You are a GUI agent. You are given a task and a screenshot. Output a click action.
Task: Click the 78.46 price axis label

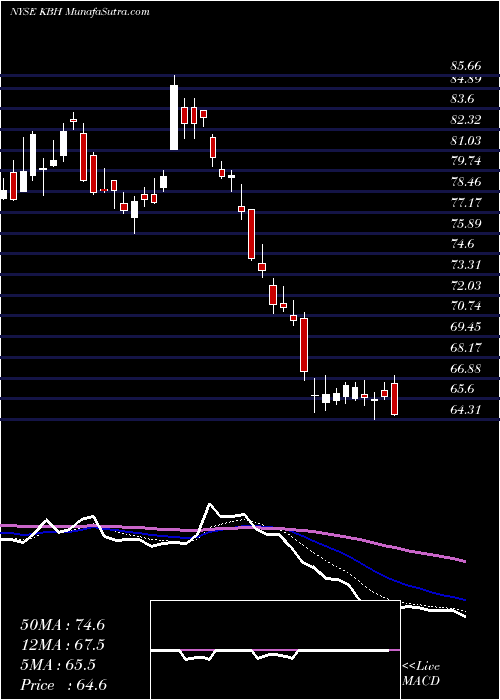tap(466, 182)
